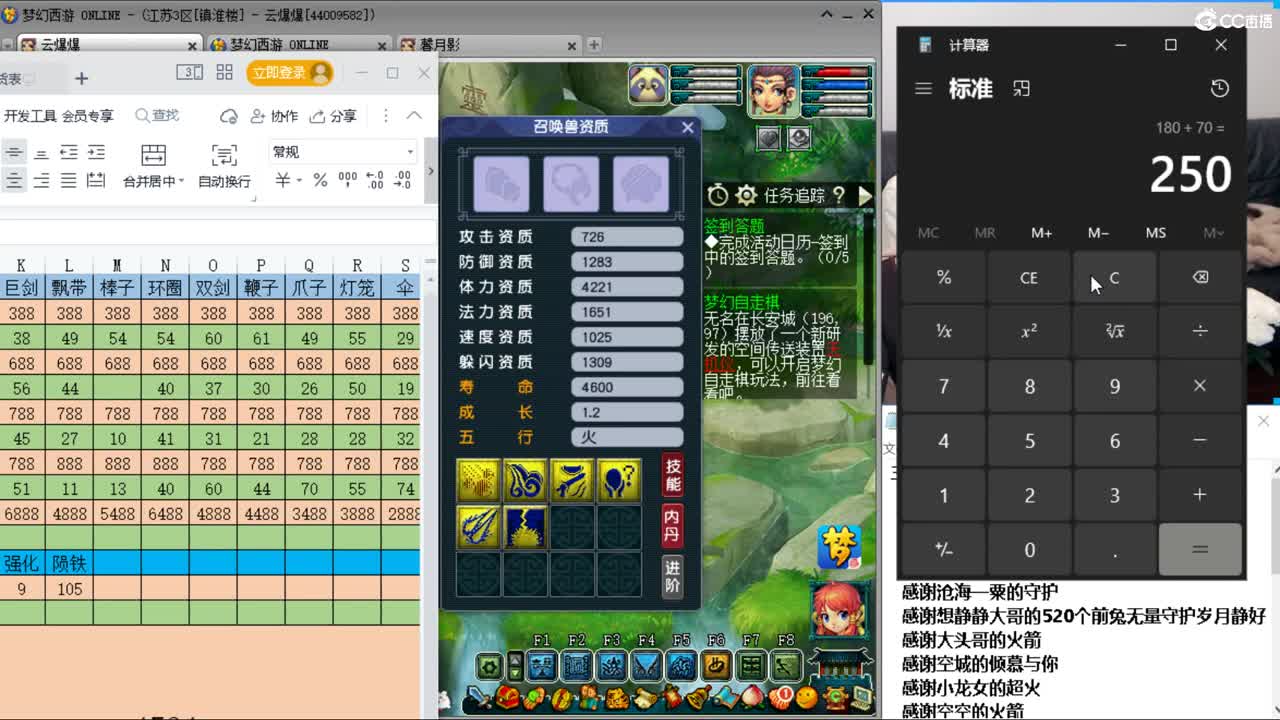Expand the calculator memory list dropdown
This screenshot has height=720, width=1280.
click(x=1213, y=232)
